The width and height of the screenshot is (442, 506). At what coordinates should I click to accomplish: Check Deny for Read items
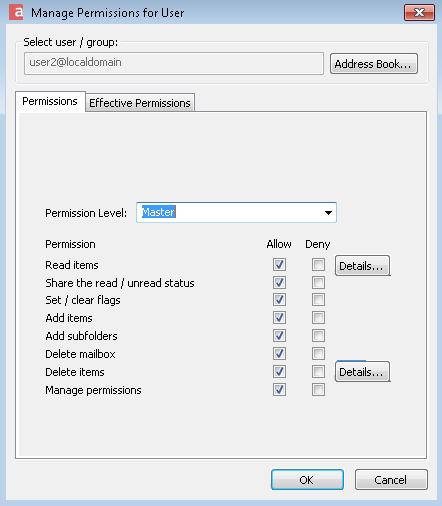tap(318, 265)
